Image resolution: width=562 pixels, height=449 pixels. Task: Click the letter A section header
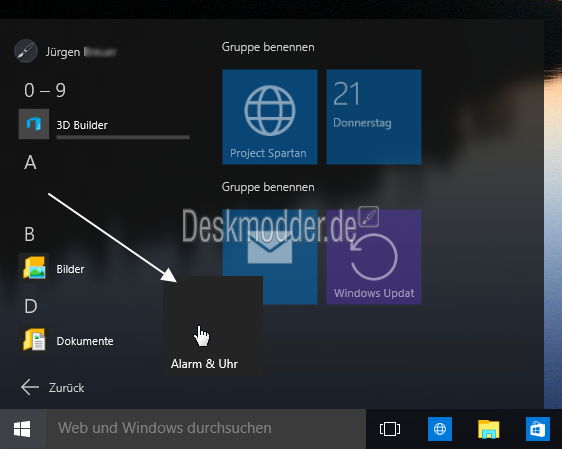tap(30, 162)
